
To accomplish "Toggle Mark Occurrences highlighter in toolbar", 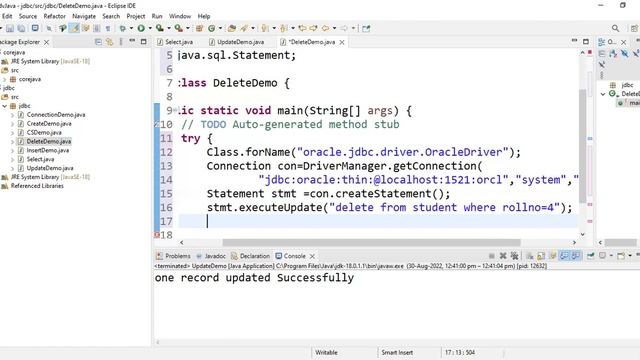I will 74,28.
